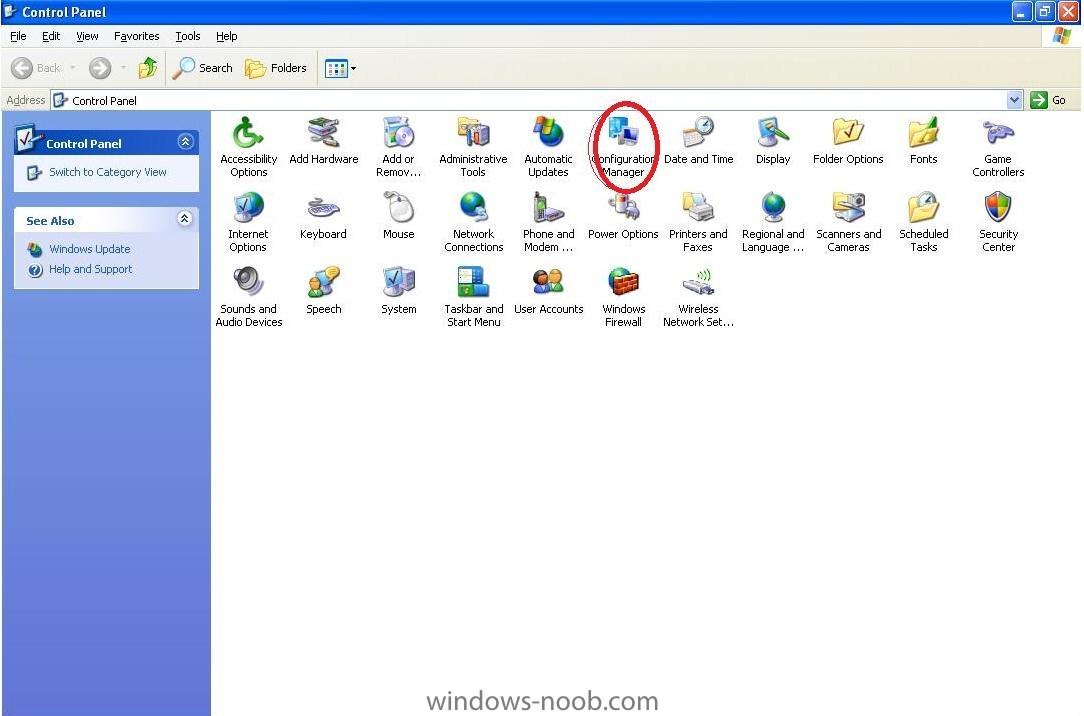Image resolution: width=1084 pixels, height=716 pixels.
Task: Open Regional and Language options
Action: (773, 222)
